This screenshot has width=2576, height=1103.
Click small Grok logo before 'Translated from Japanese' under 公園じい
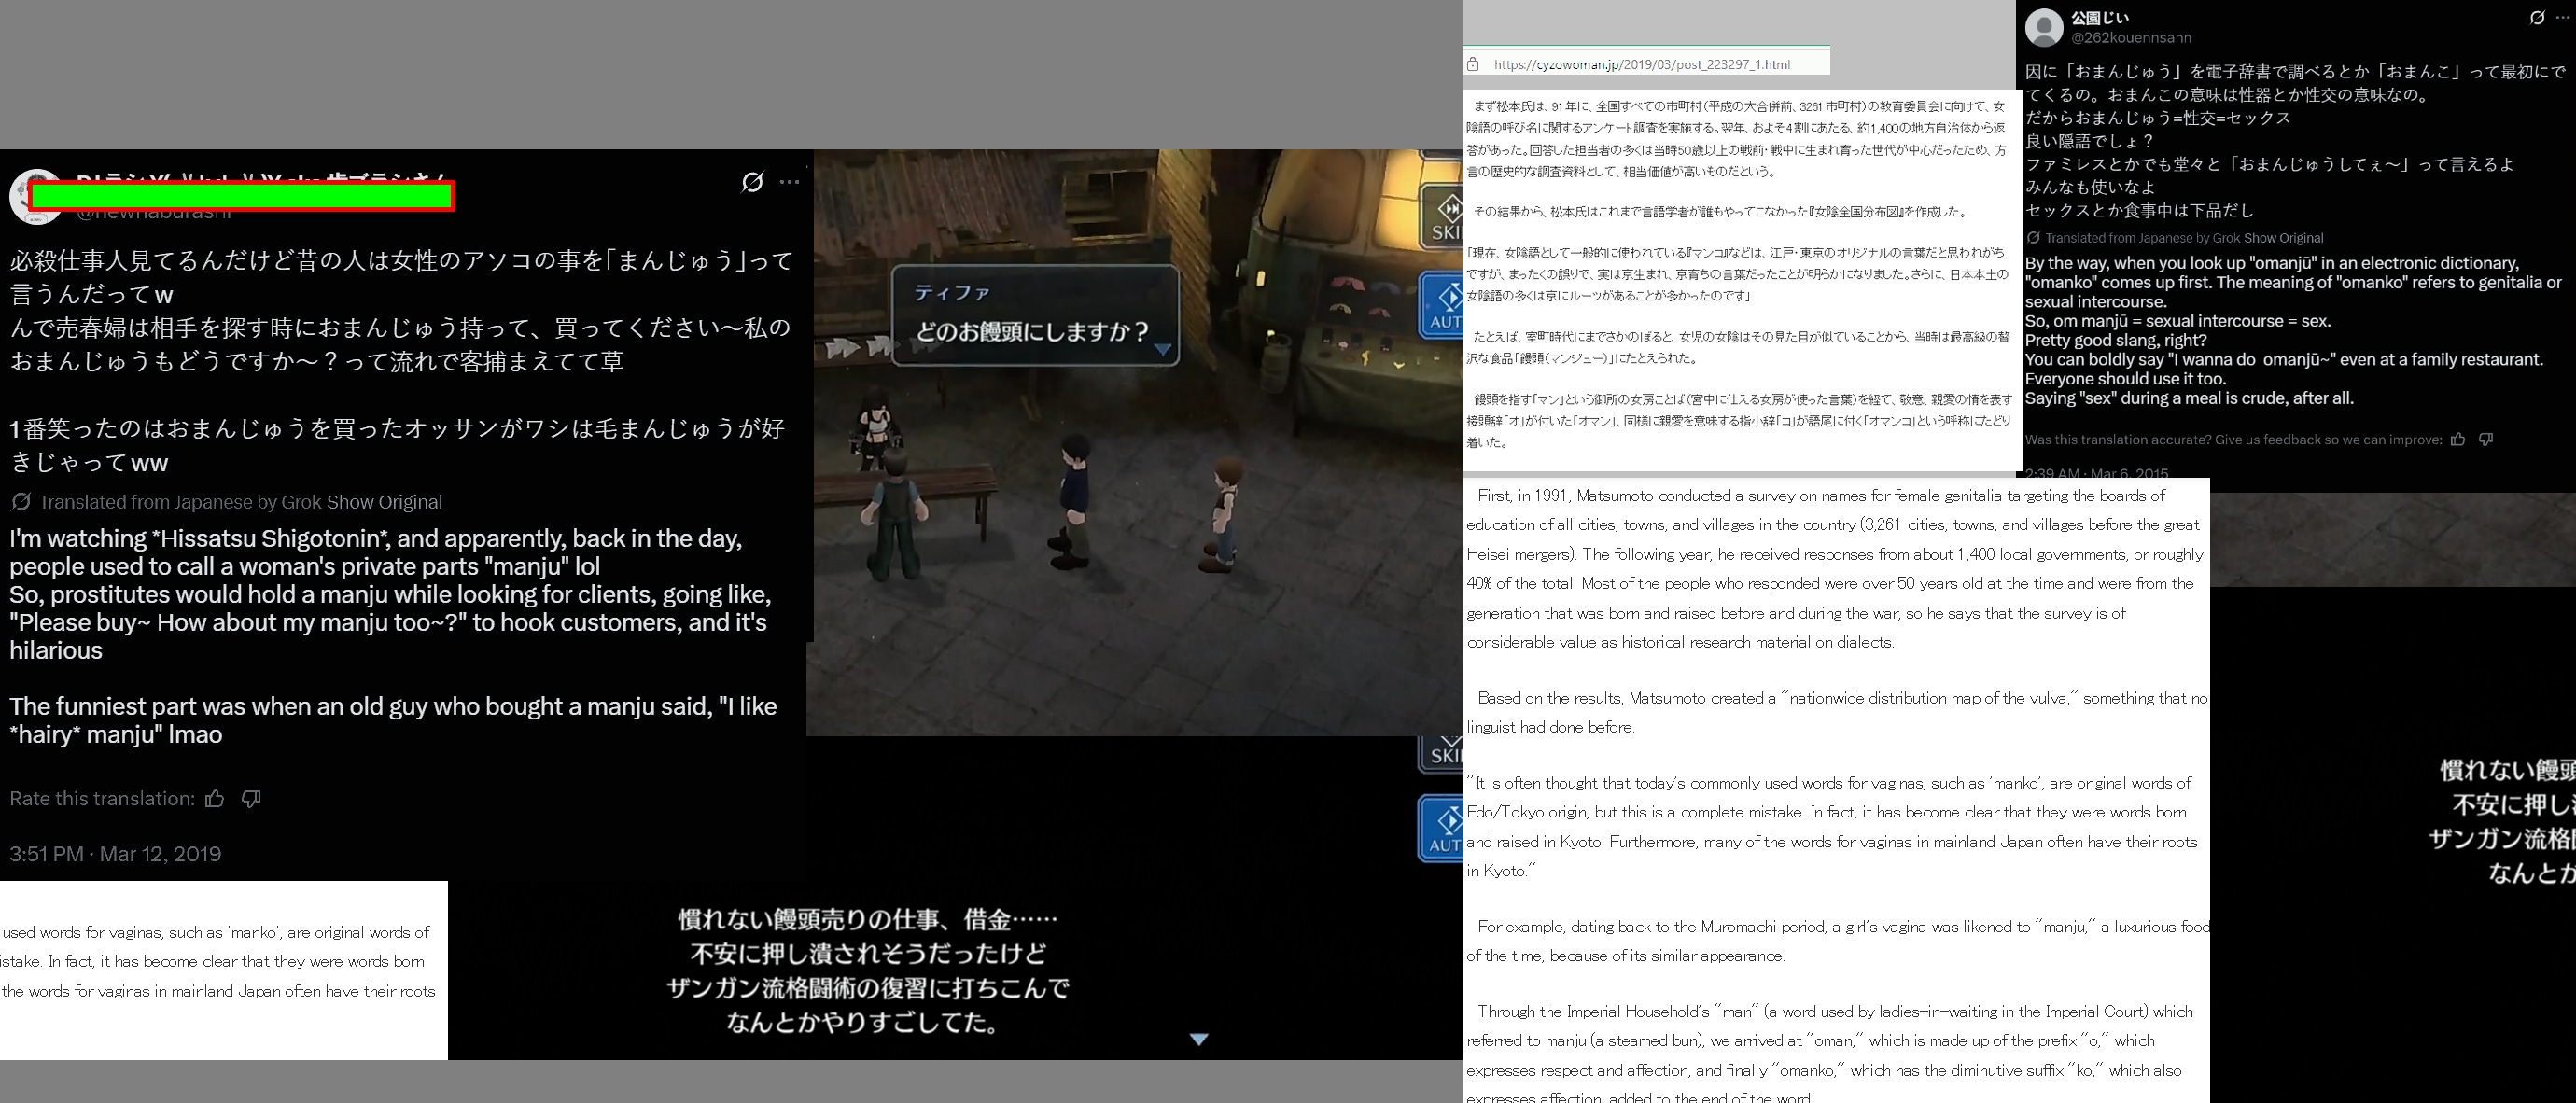tap(2033, 238)
